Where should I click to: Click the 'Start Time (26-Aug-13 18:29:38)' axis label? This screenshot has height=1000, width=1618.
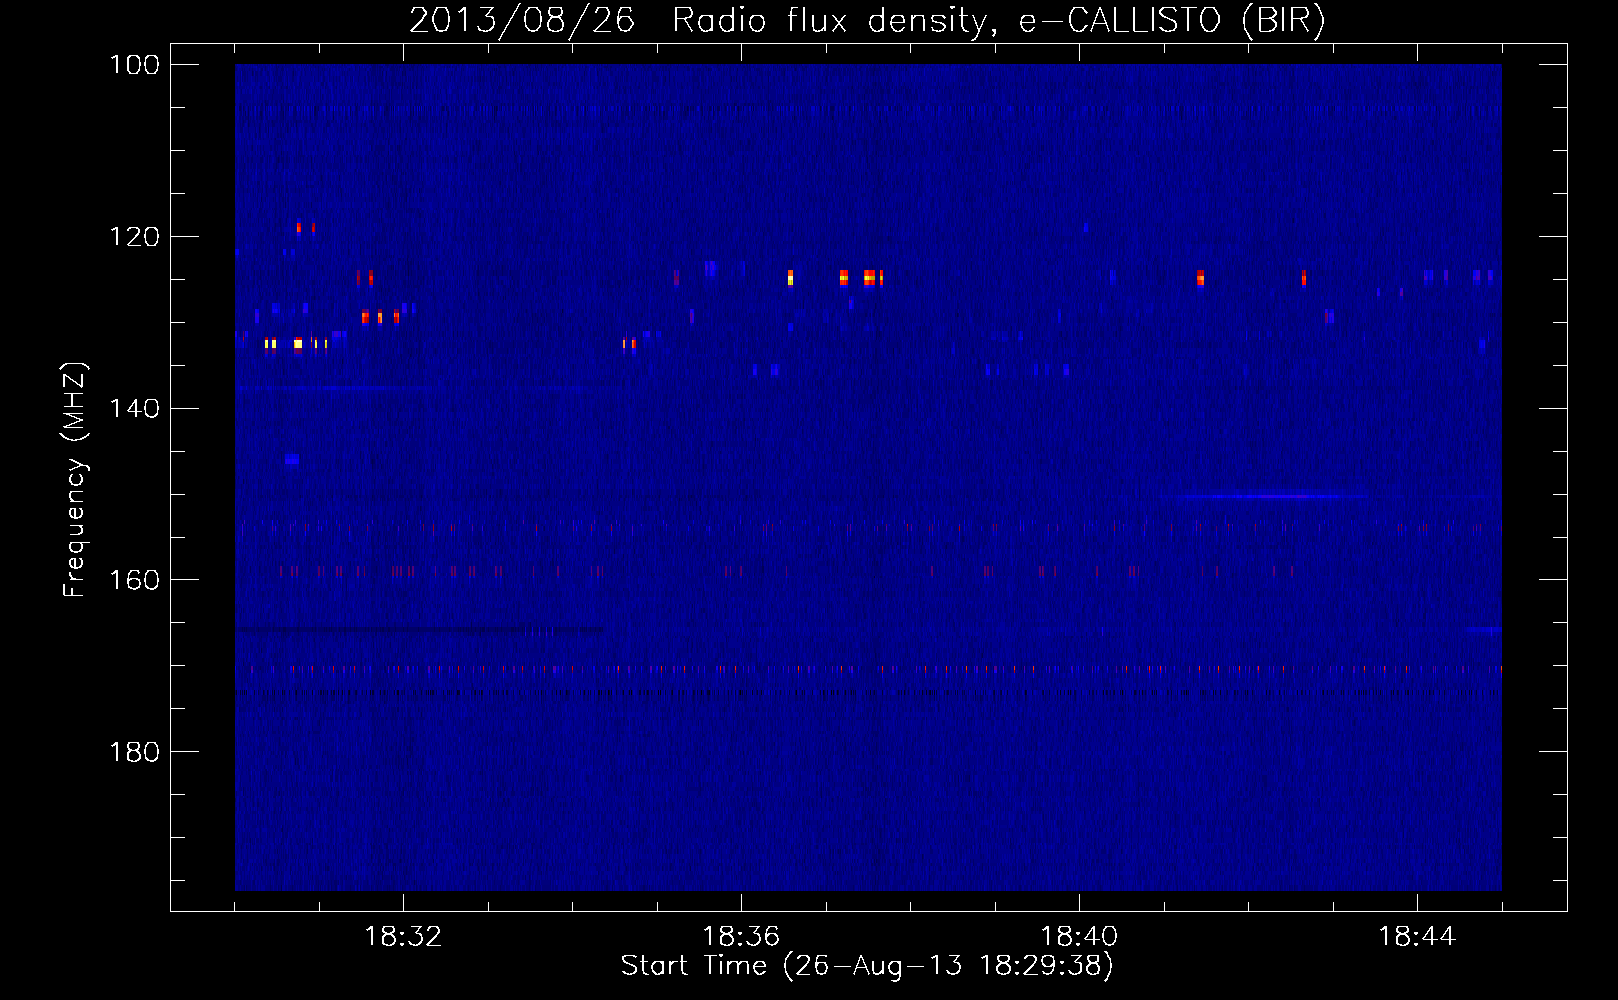(x=867, y=966)
